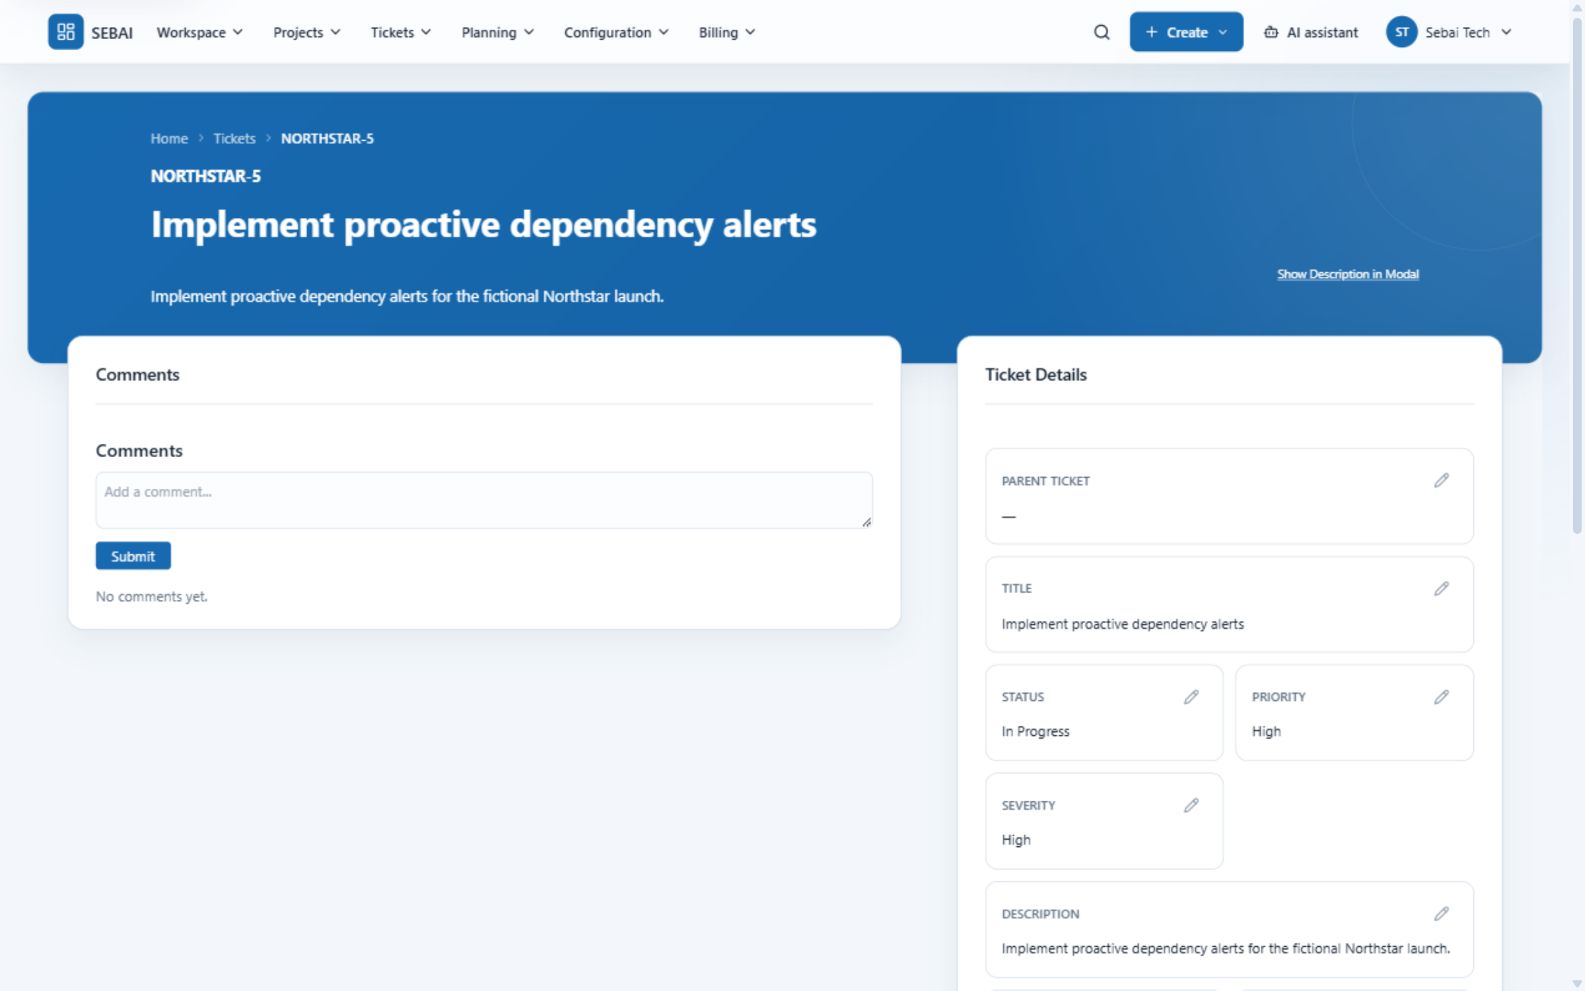
Task: Click the NORTHSTAR-5 breadcrumb
Action: pyautogui.click(x=327, y=138)
